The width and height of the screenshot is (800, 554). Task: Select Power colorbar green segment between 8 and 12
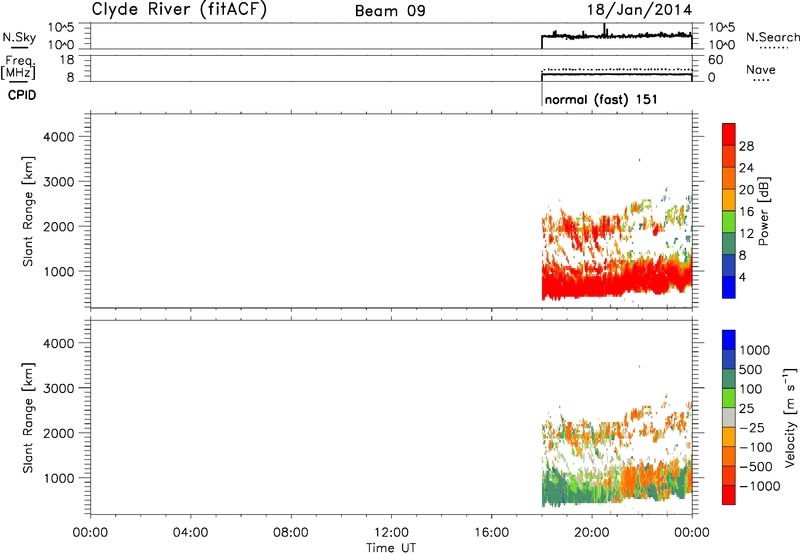[x=729, y=244]
